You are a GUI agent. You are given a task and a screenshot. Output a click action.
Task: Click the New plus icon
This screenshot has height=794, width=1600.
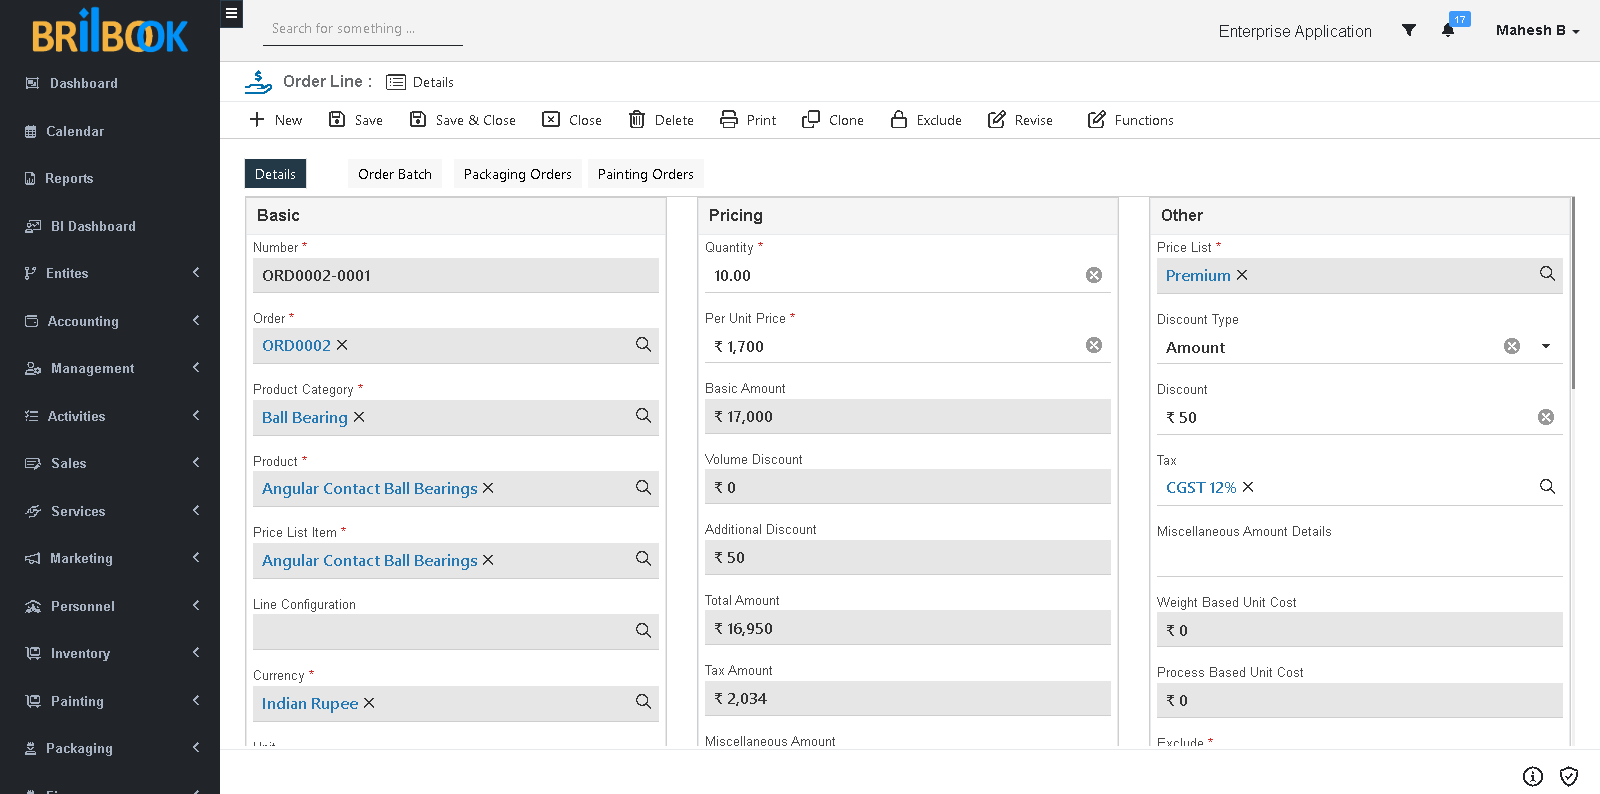(257, 120)
